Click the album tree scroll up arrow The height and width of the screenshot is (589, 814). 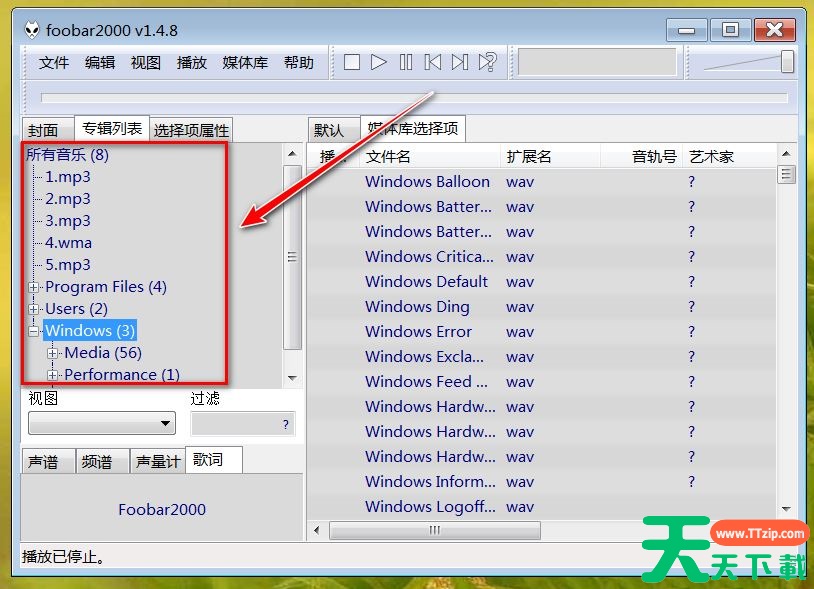click(292, 154)
